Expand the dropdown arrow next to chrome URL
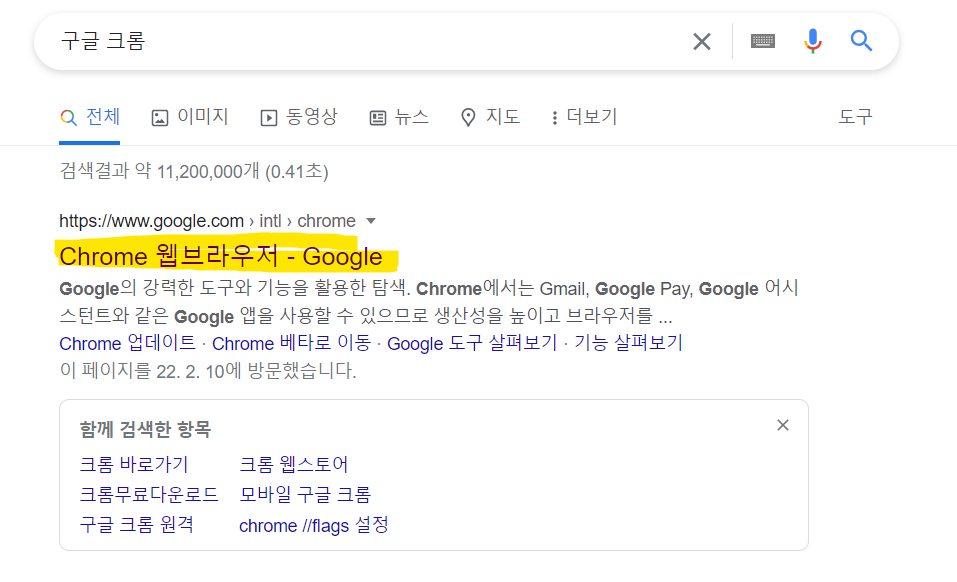 [x=370, y=221]
